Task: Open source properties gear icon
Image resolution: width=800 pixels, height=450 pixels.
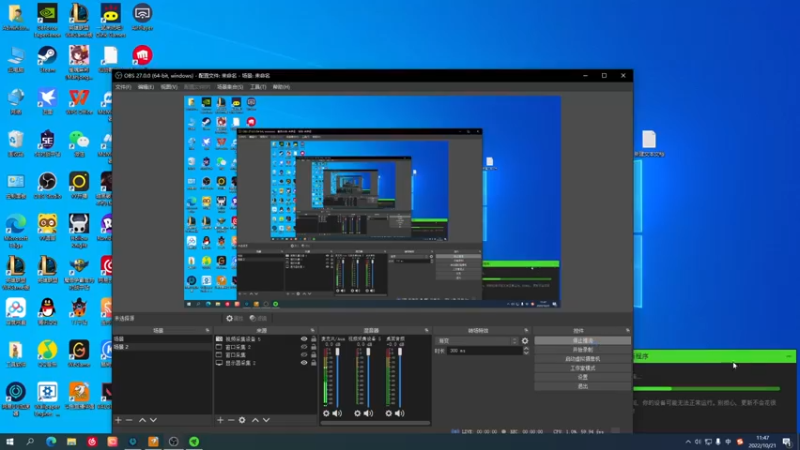Action: click(243, 420)
